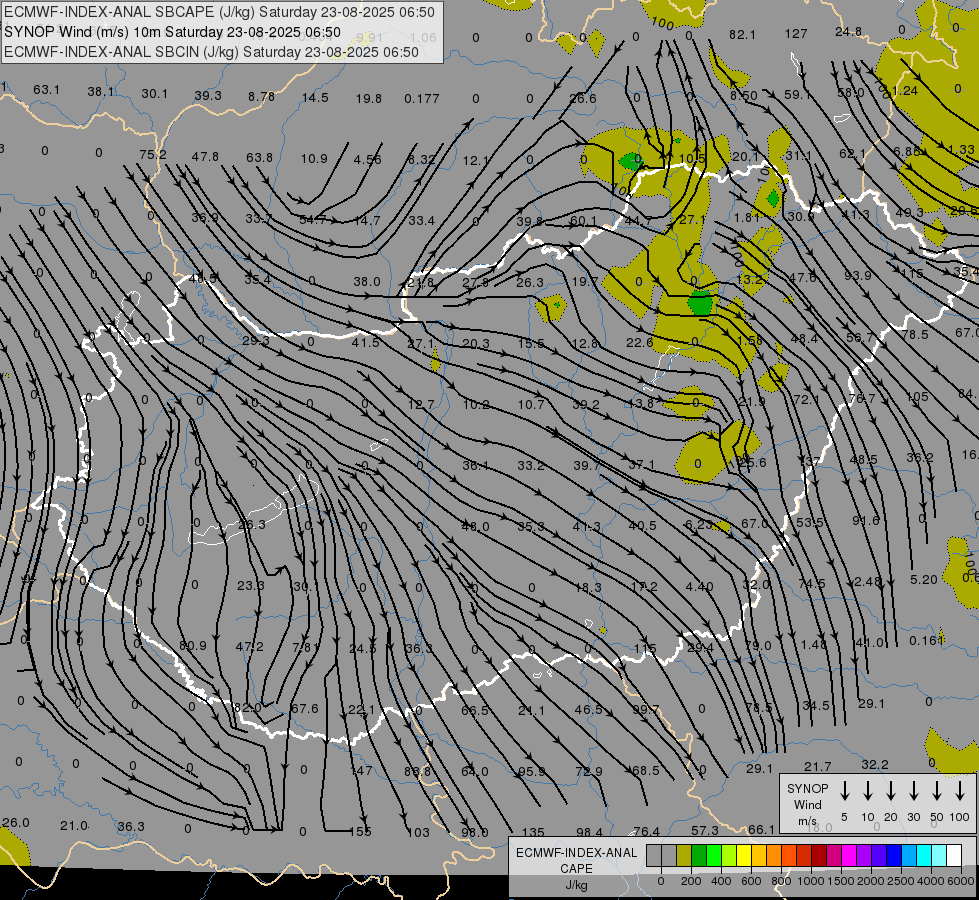Image resolution: width=979 pixels, height=900 pixels.
Task: Click the SBCIN title line in header
Action: (x=211, y=52)
